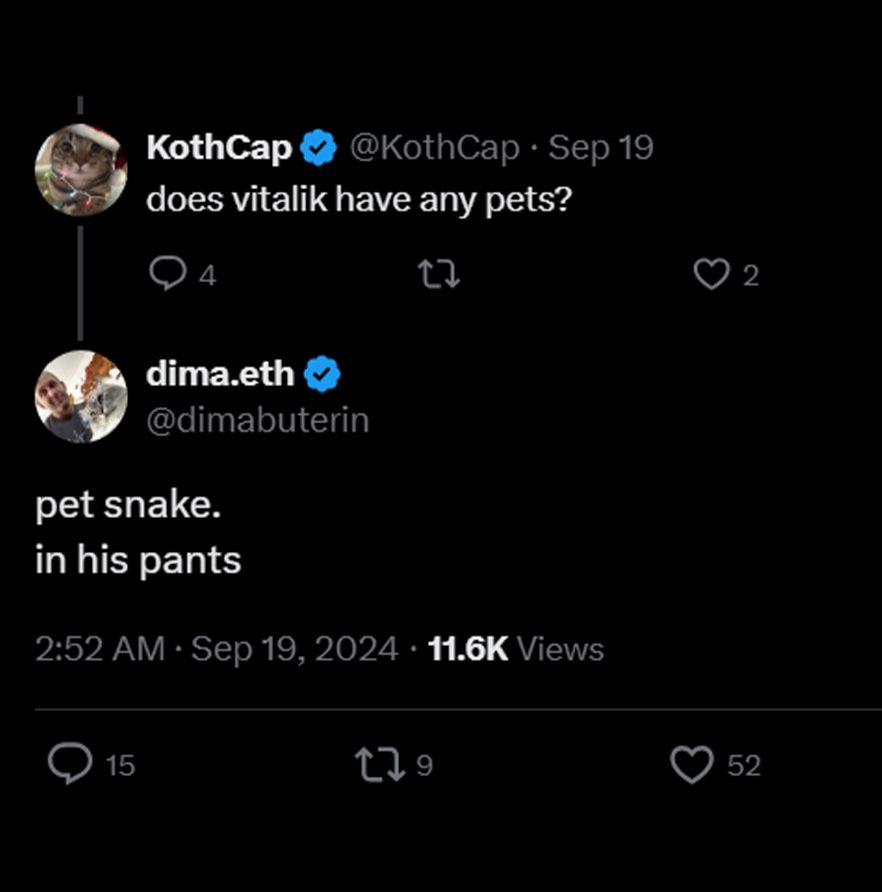Click the 11.6K Views counter

click(516, 649)
